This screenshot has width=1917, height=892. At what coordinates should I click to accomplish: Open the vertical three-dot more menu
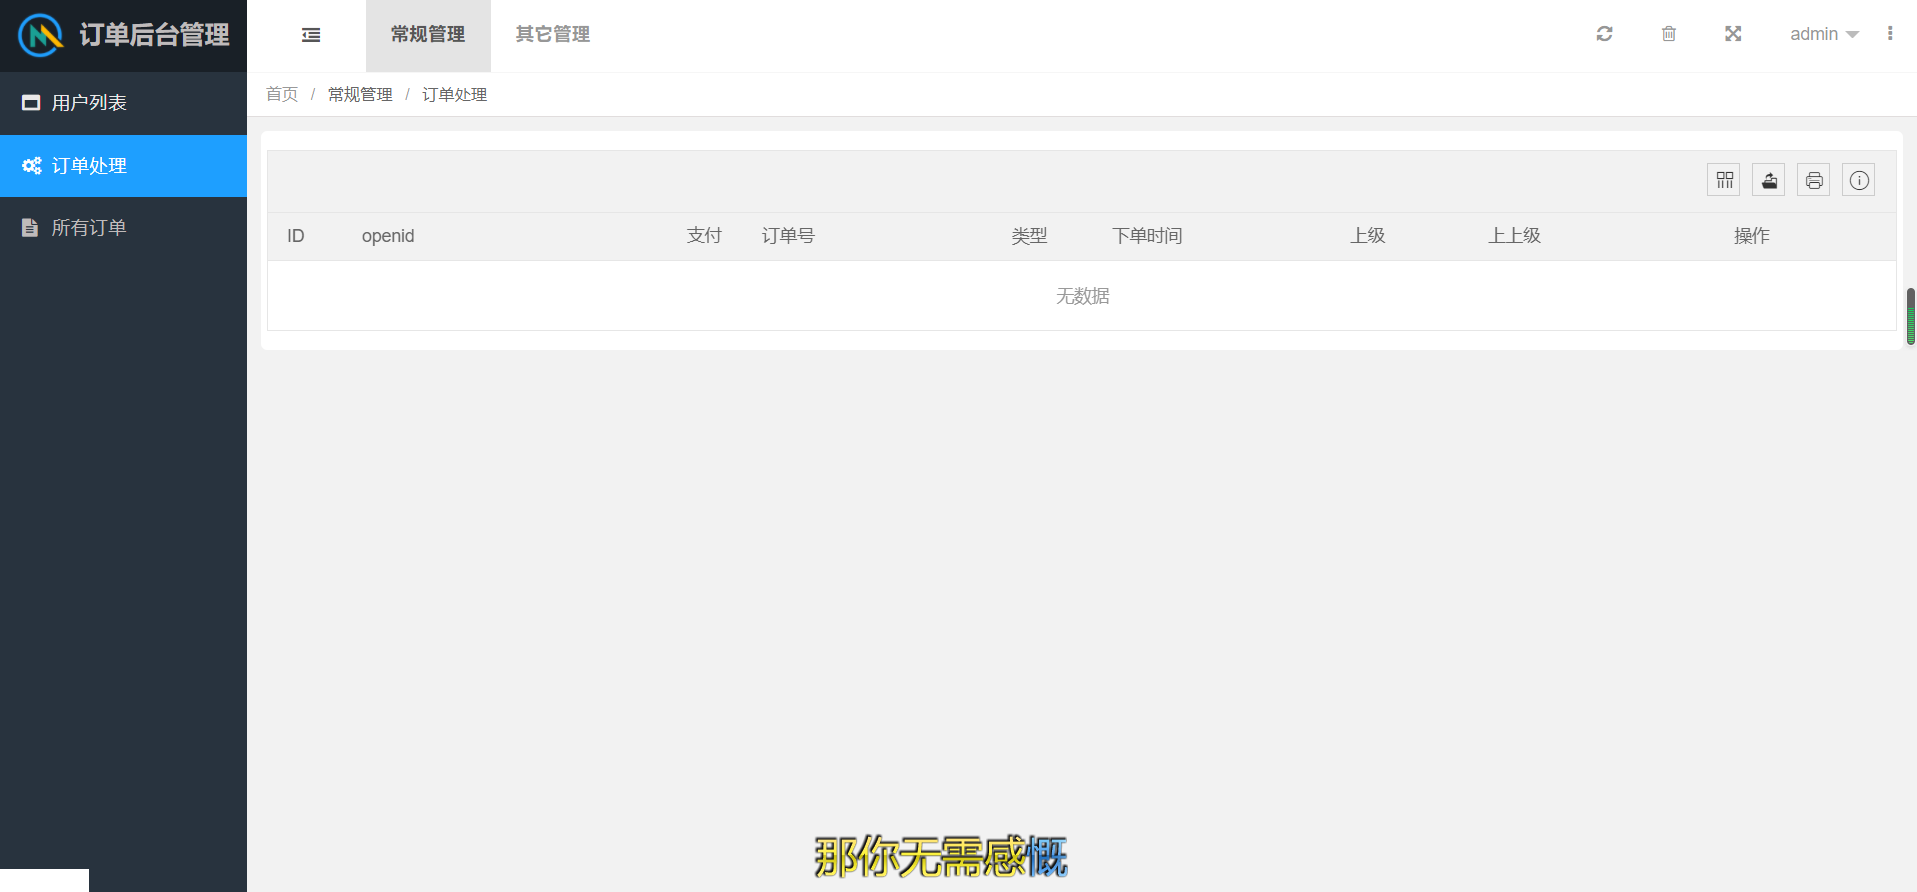1889,34
